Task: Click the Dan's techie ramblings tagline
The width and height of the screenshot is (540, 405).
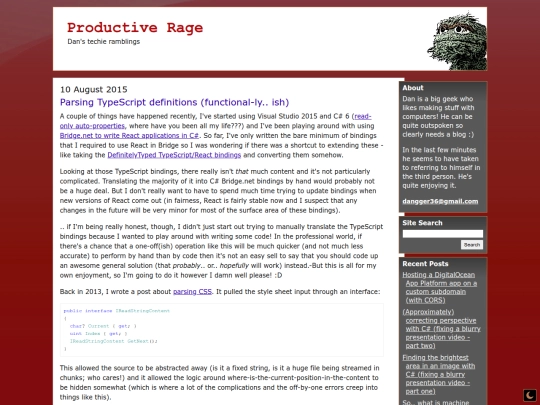Action: click(104, 42)
